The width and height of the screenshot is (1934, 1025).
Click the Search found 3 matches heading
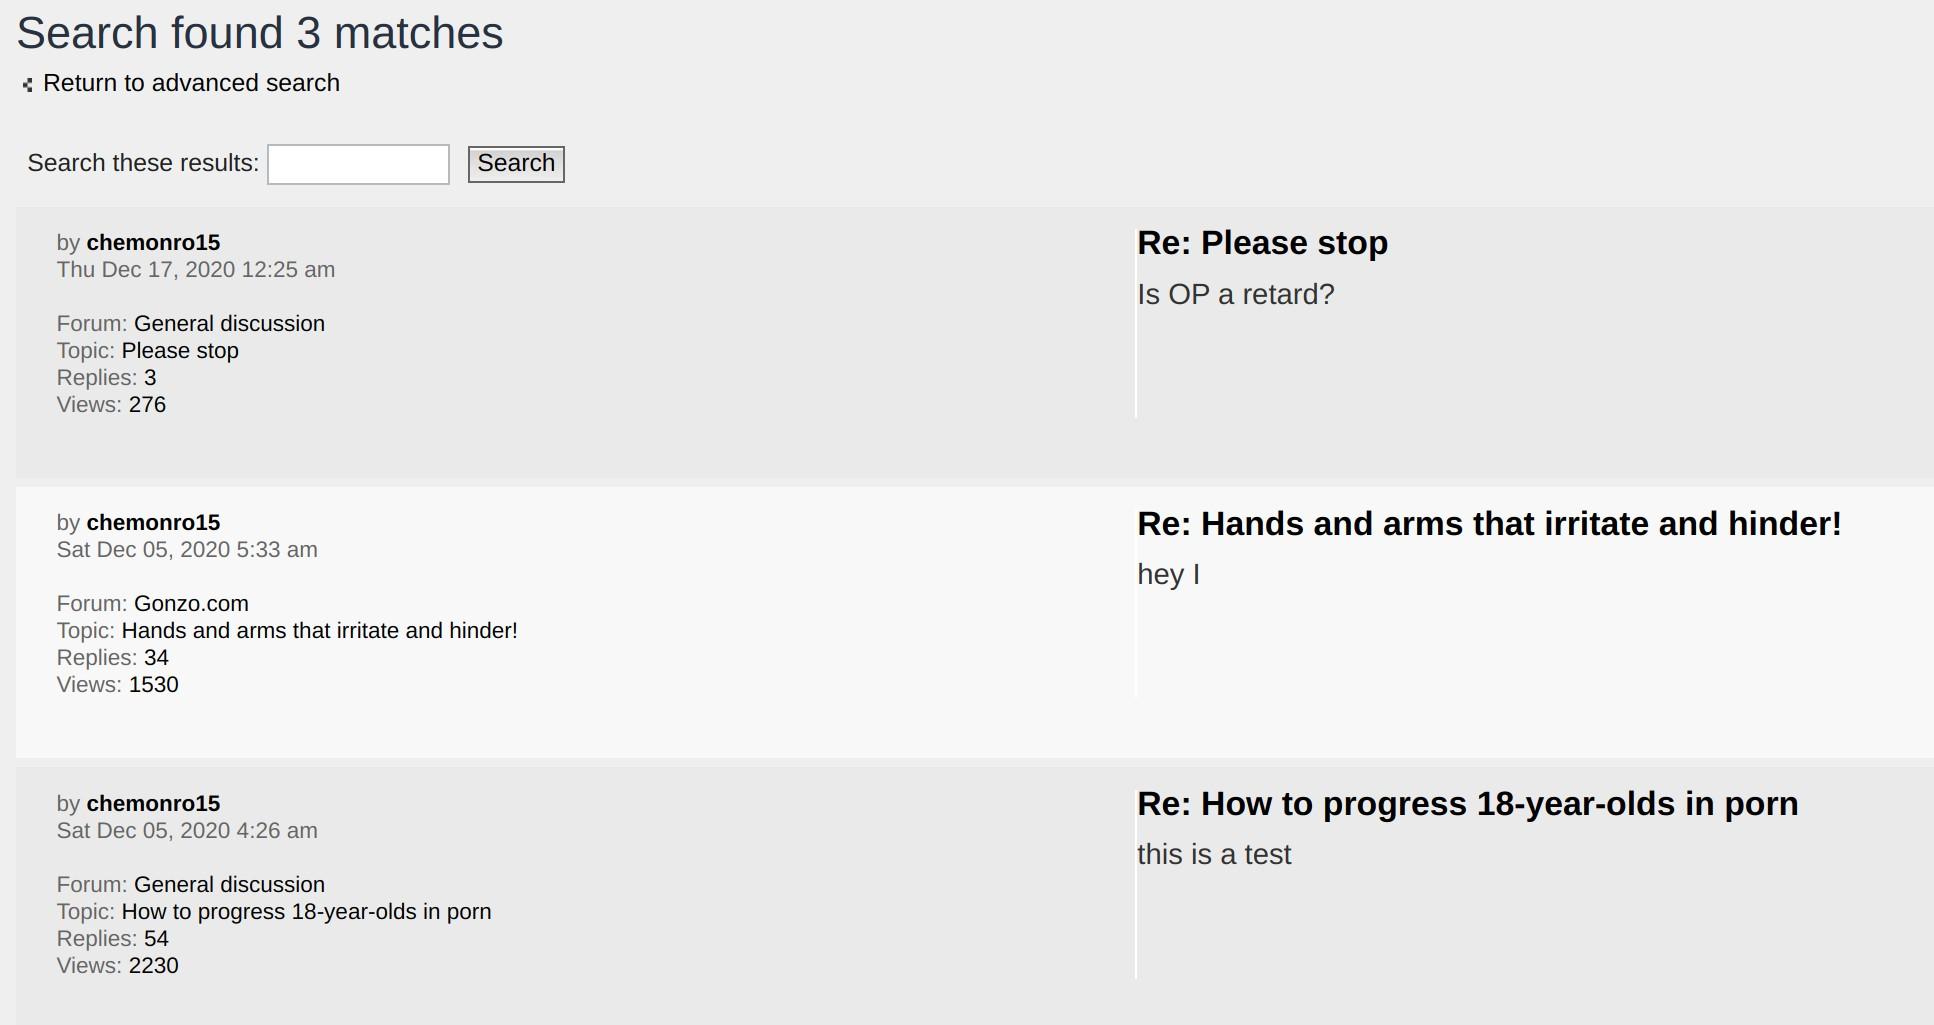260,33
